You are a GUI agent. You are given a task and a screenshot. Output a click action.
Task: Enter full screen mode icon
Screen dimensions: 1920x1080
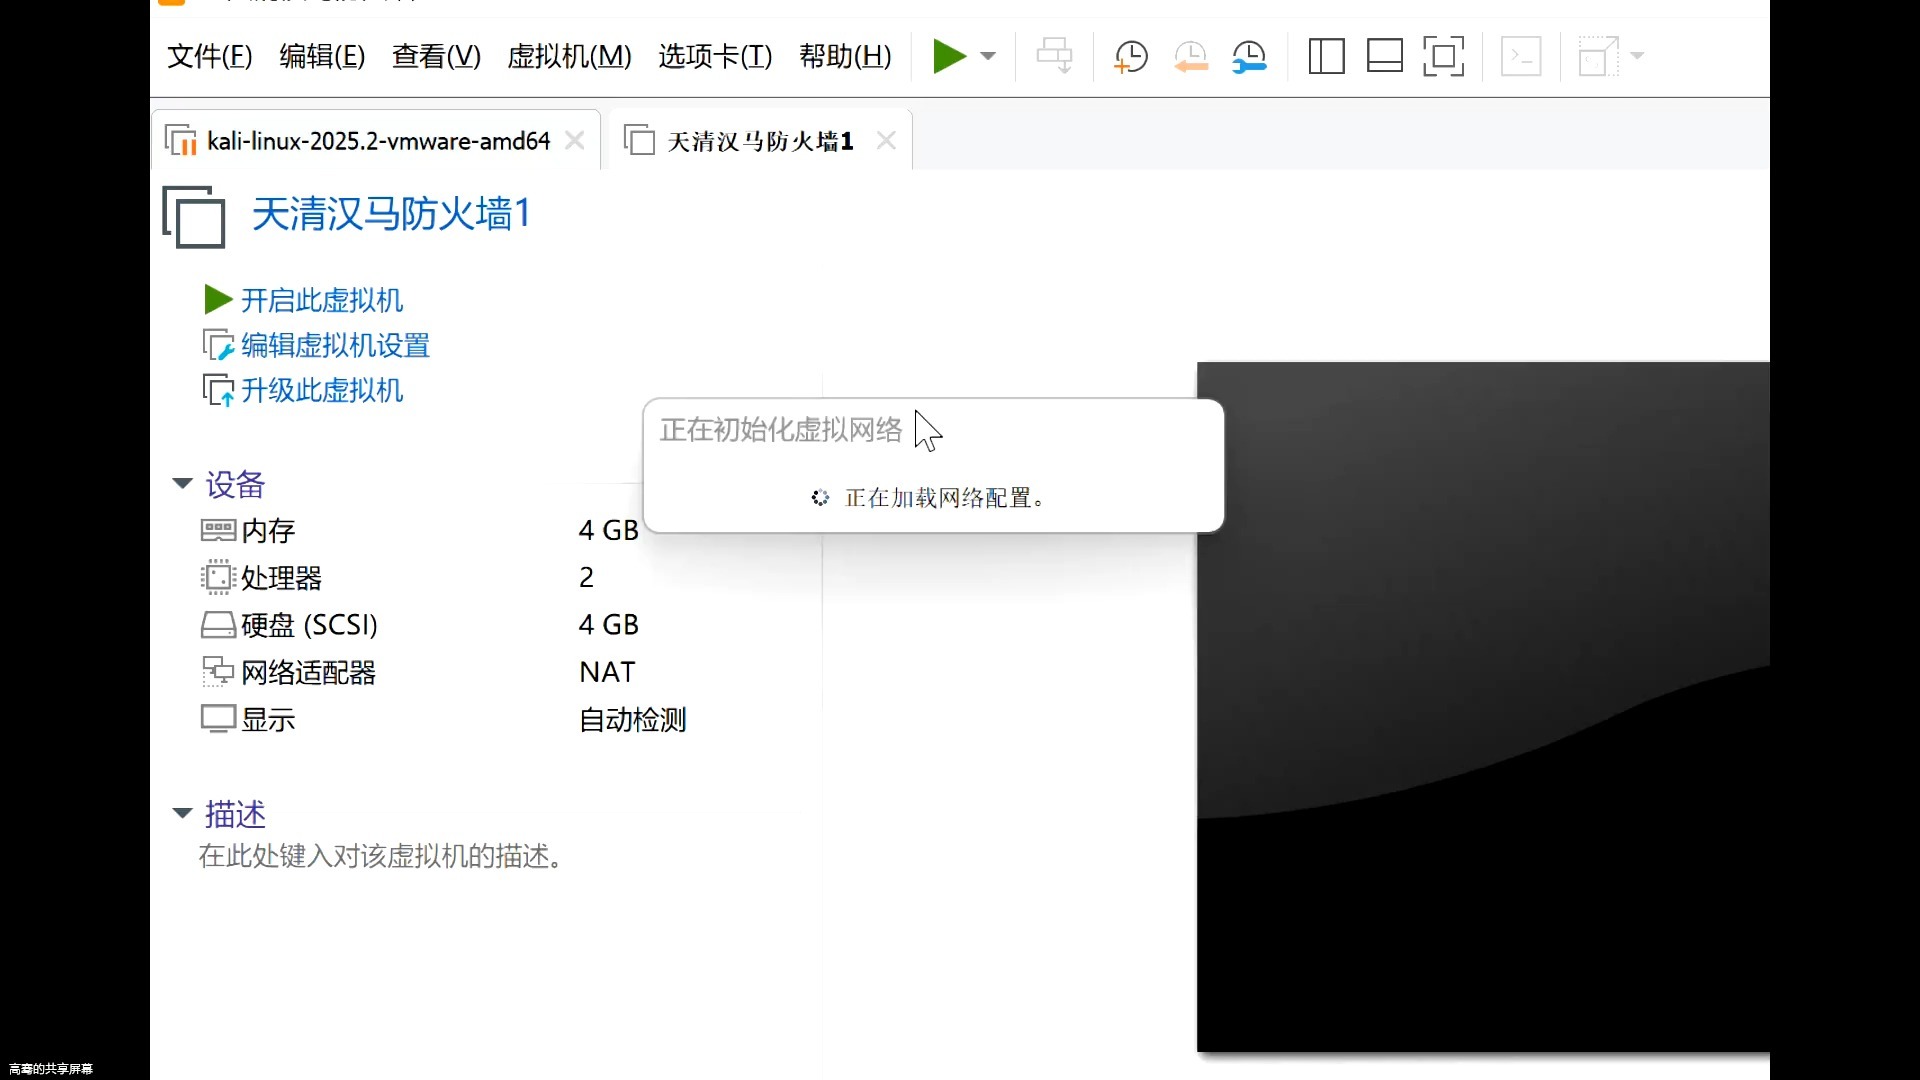tap(1443, 56)
